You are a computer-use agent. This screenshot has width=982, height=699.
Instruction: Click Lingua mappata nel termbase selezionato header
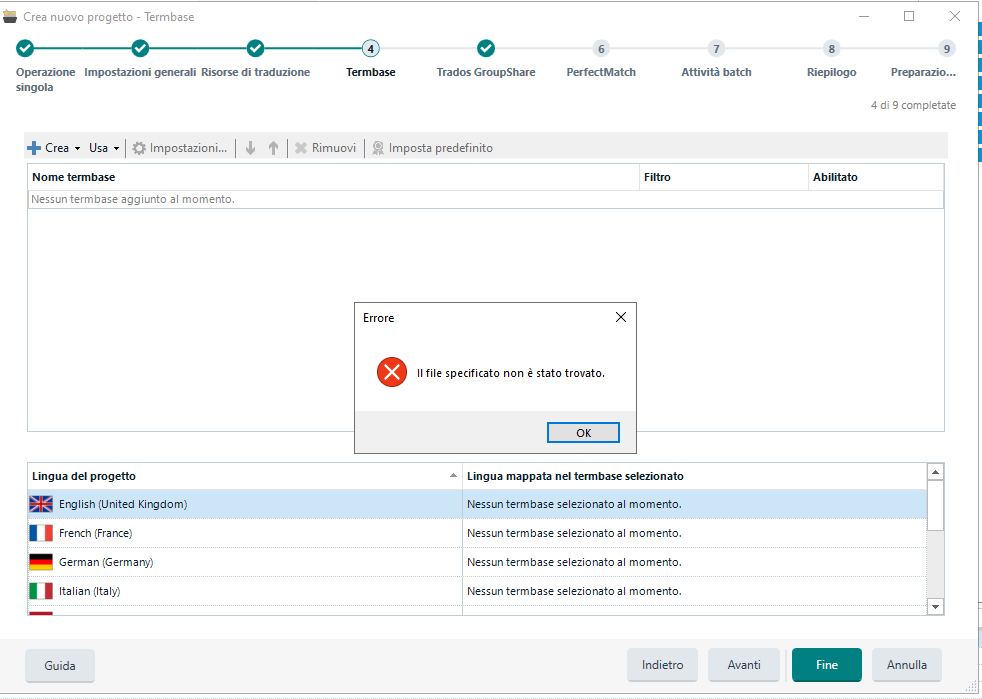pos(694,476)
